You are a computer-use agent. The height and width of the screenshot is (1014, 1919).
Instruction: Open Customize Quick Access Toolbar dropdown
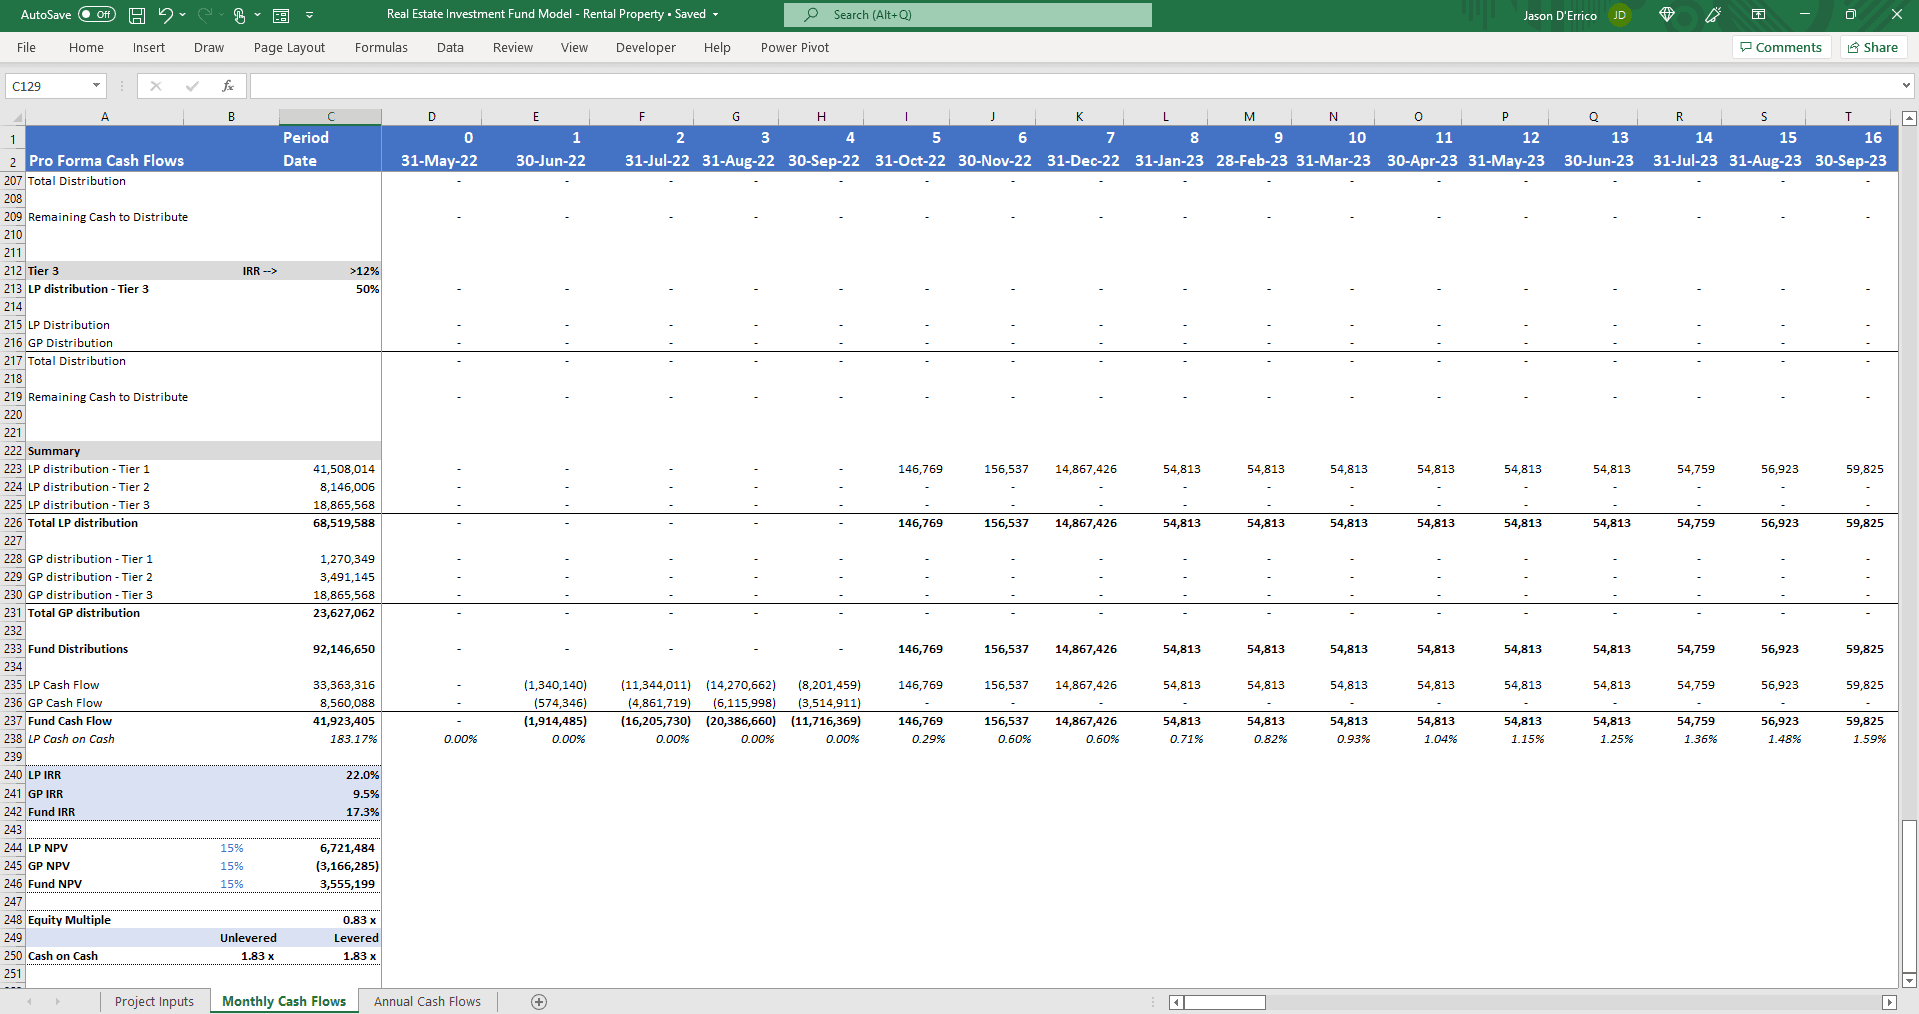(309, 15)
